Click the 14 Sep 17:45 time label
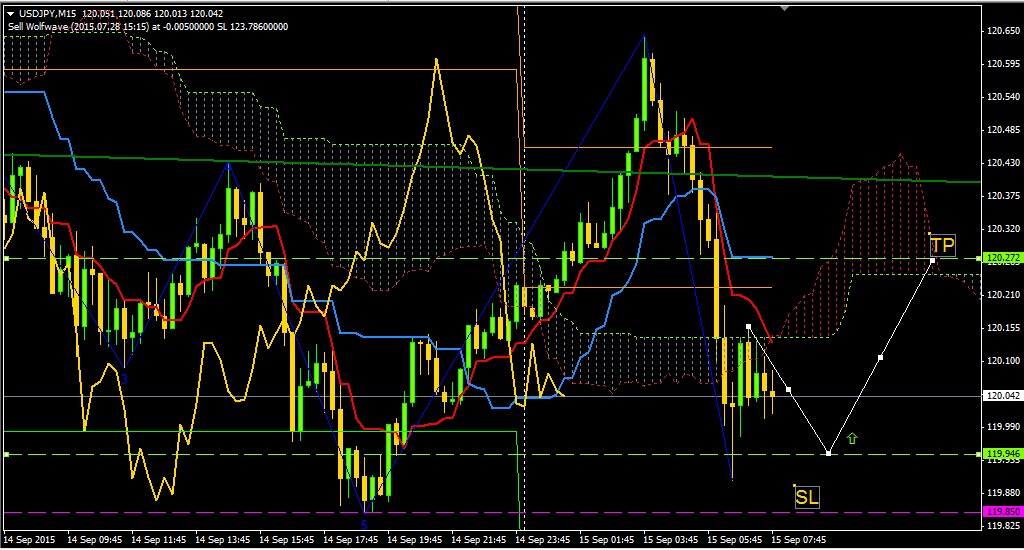The width and height of the screenshot is (1024, 550). tap(351, 540)
